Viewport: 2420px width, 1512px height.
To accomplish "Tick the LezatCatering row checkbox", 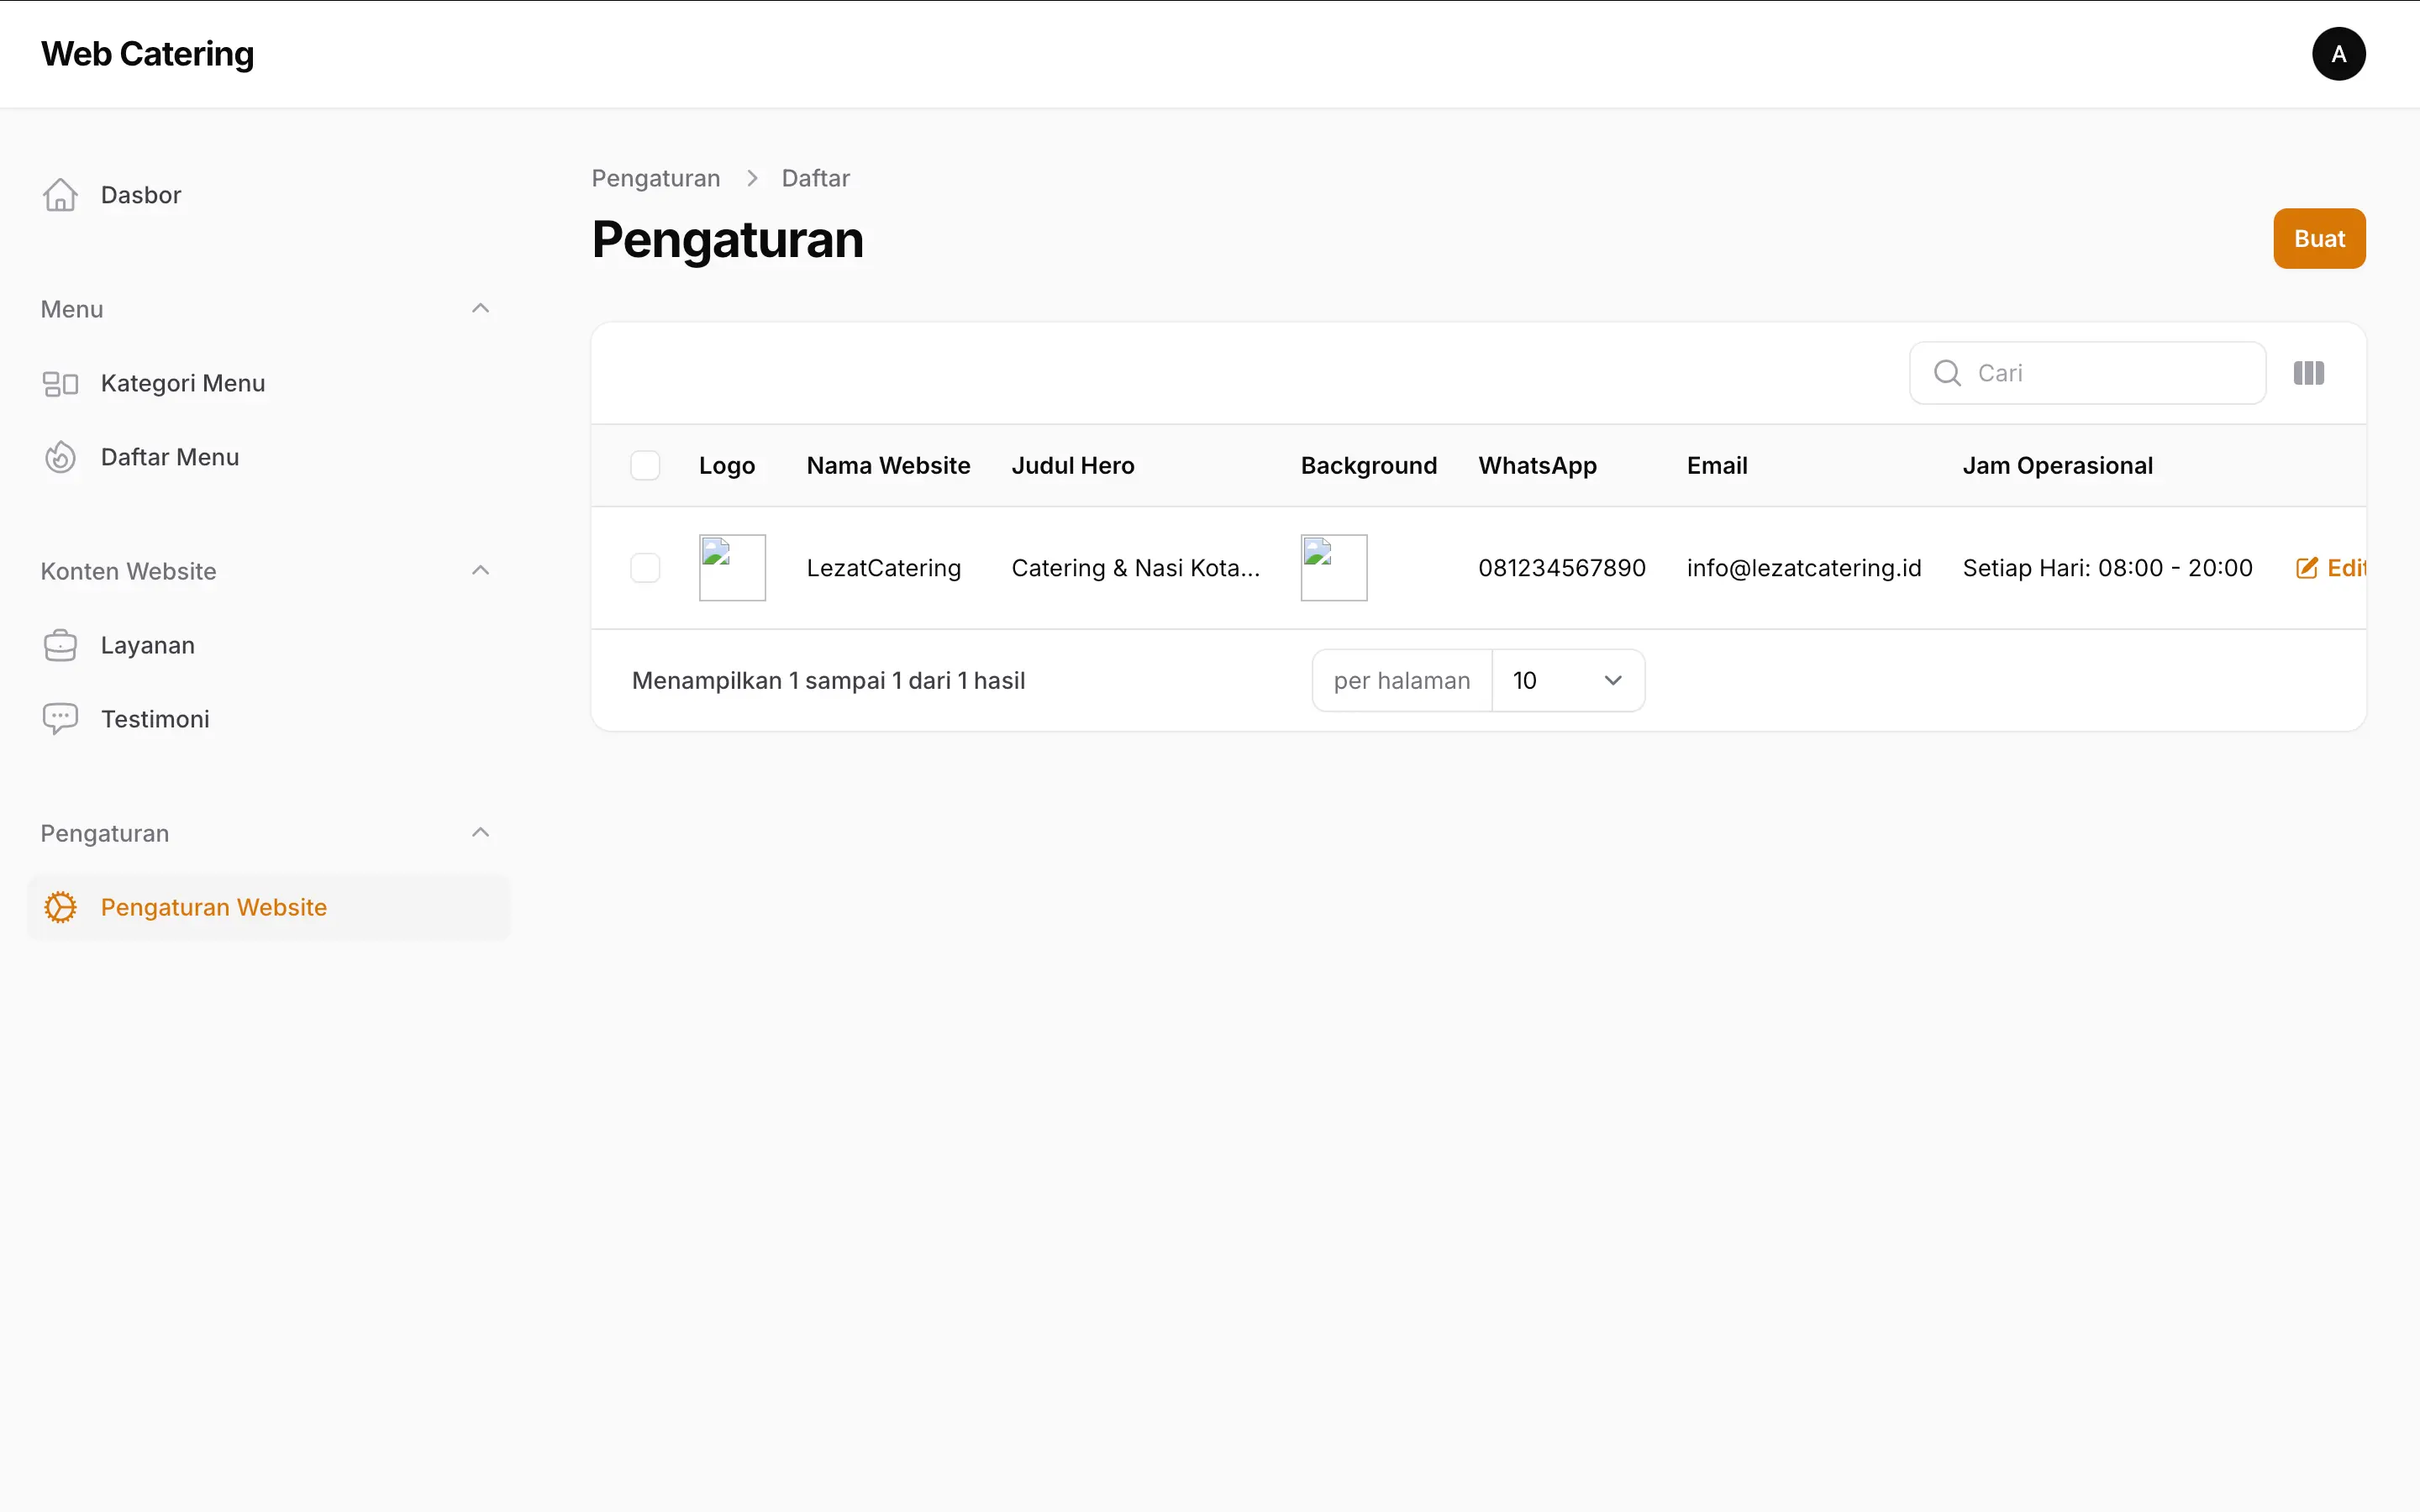I will [645, 568].
